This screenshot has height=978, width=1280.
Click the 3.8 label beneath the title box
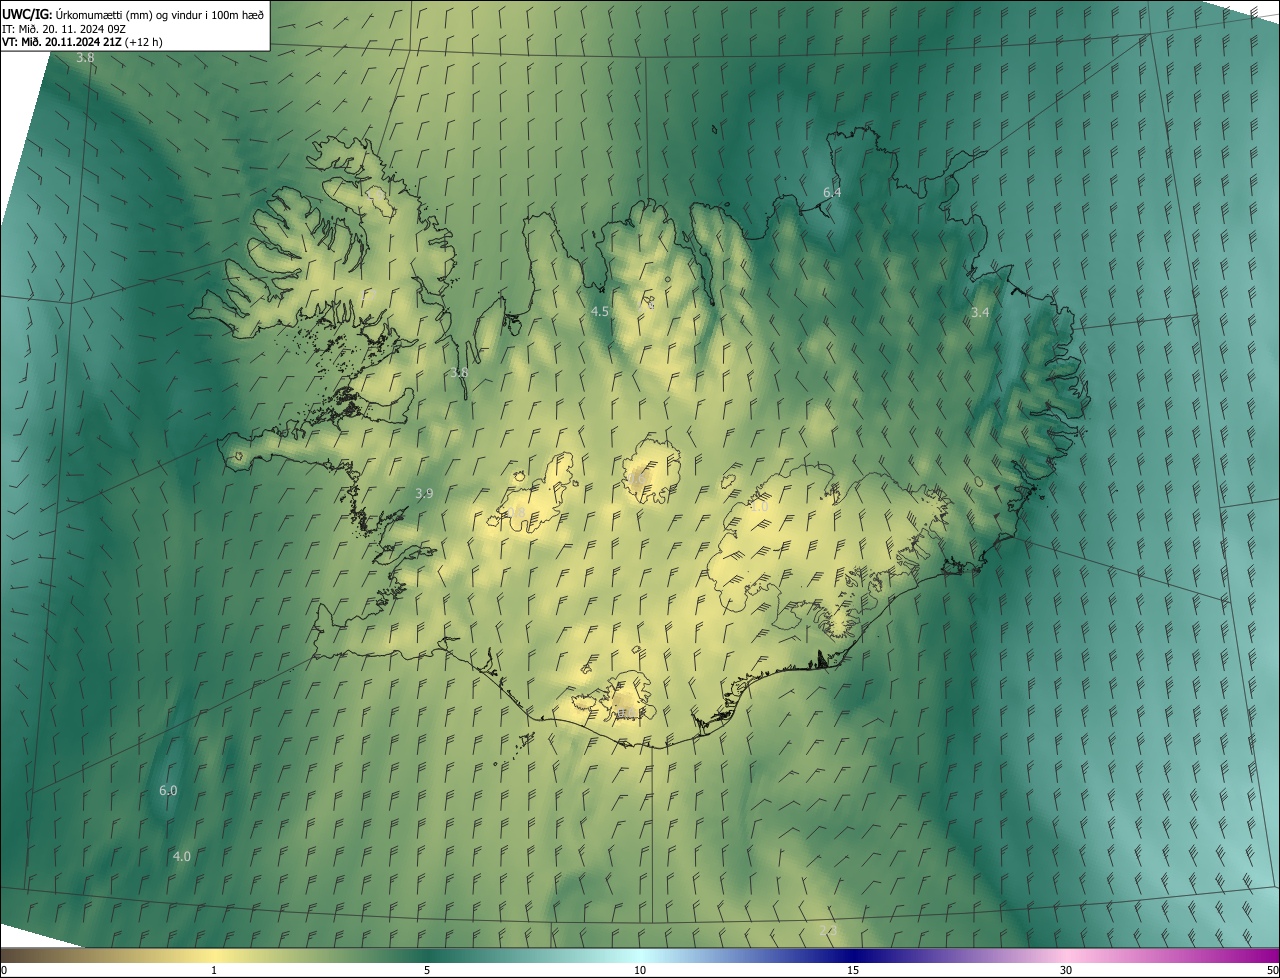coord(86,59)
